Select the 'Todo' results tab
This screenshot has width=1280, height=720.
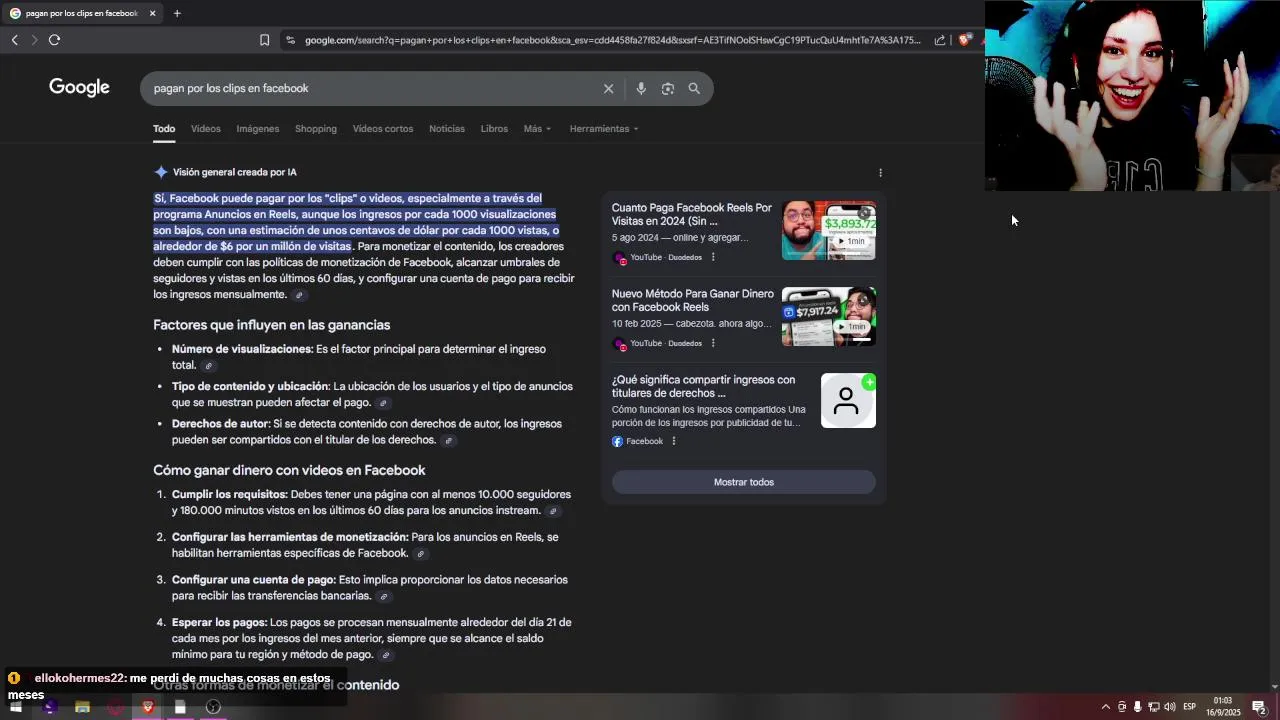point(164,129)
